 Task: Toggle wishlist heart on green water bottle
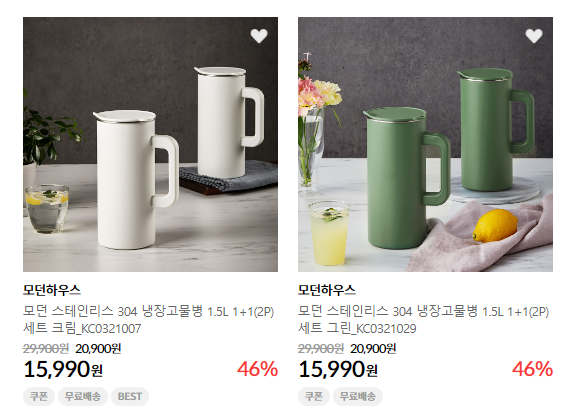[534, 36]
